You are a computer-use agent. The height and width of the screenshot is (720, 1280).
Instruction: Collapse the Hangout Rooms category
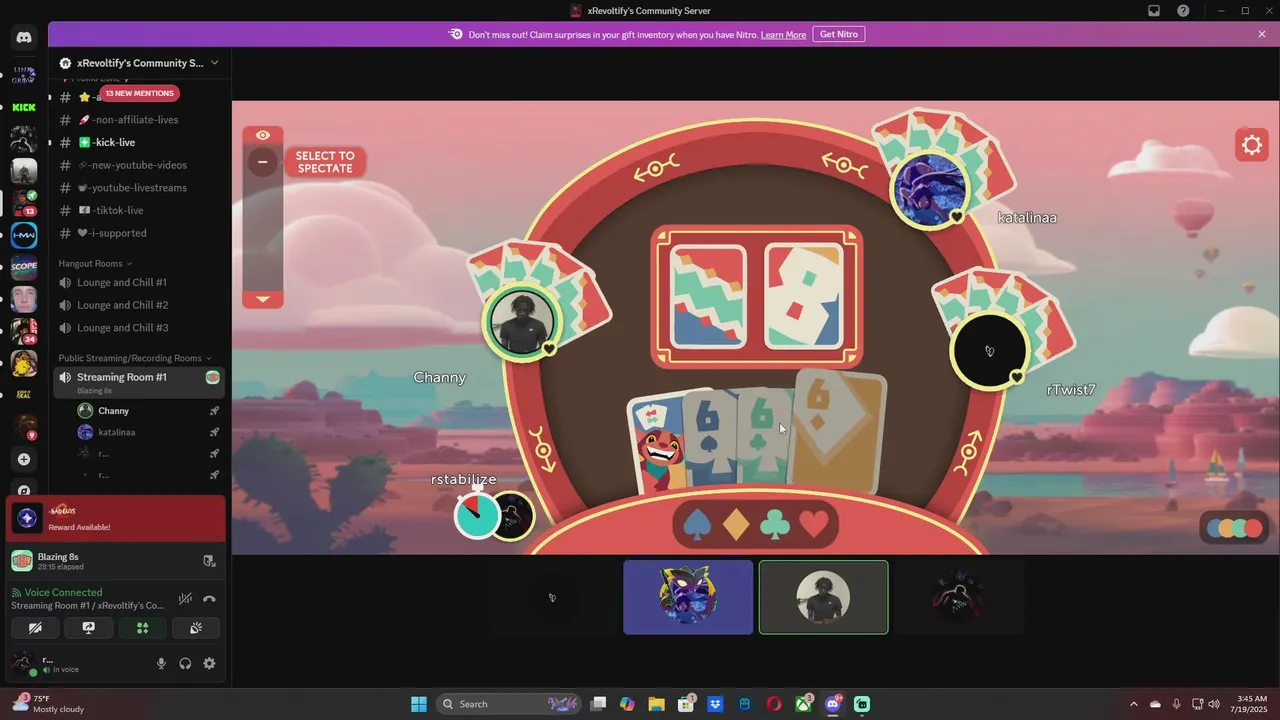[95, 263]
